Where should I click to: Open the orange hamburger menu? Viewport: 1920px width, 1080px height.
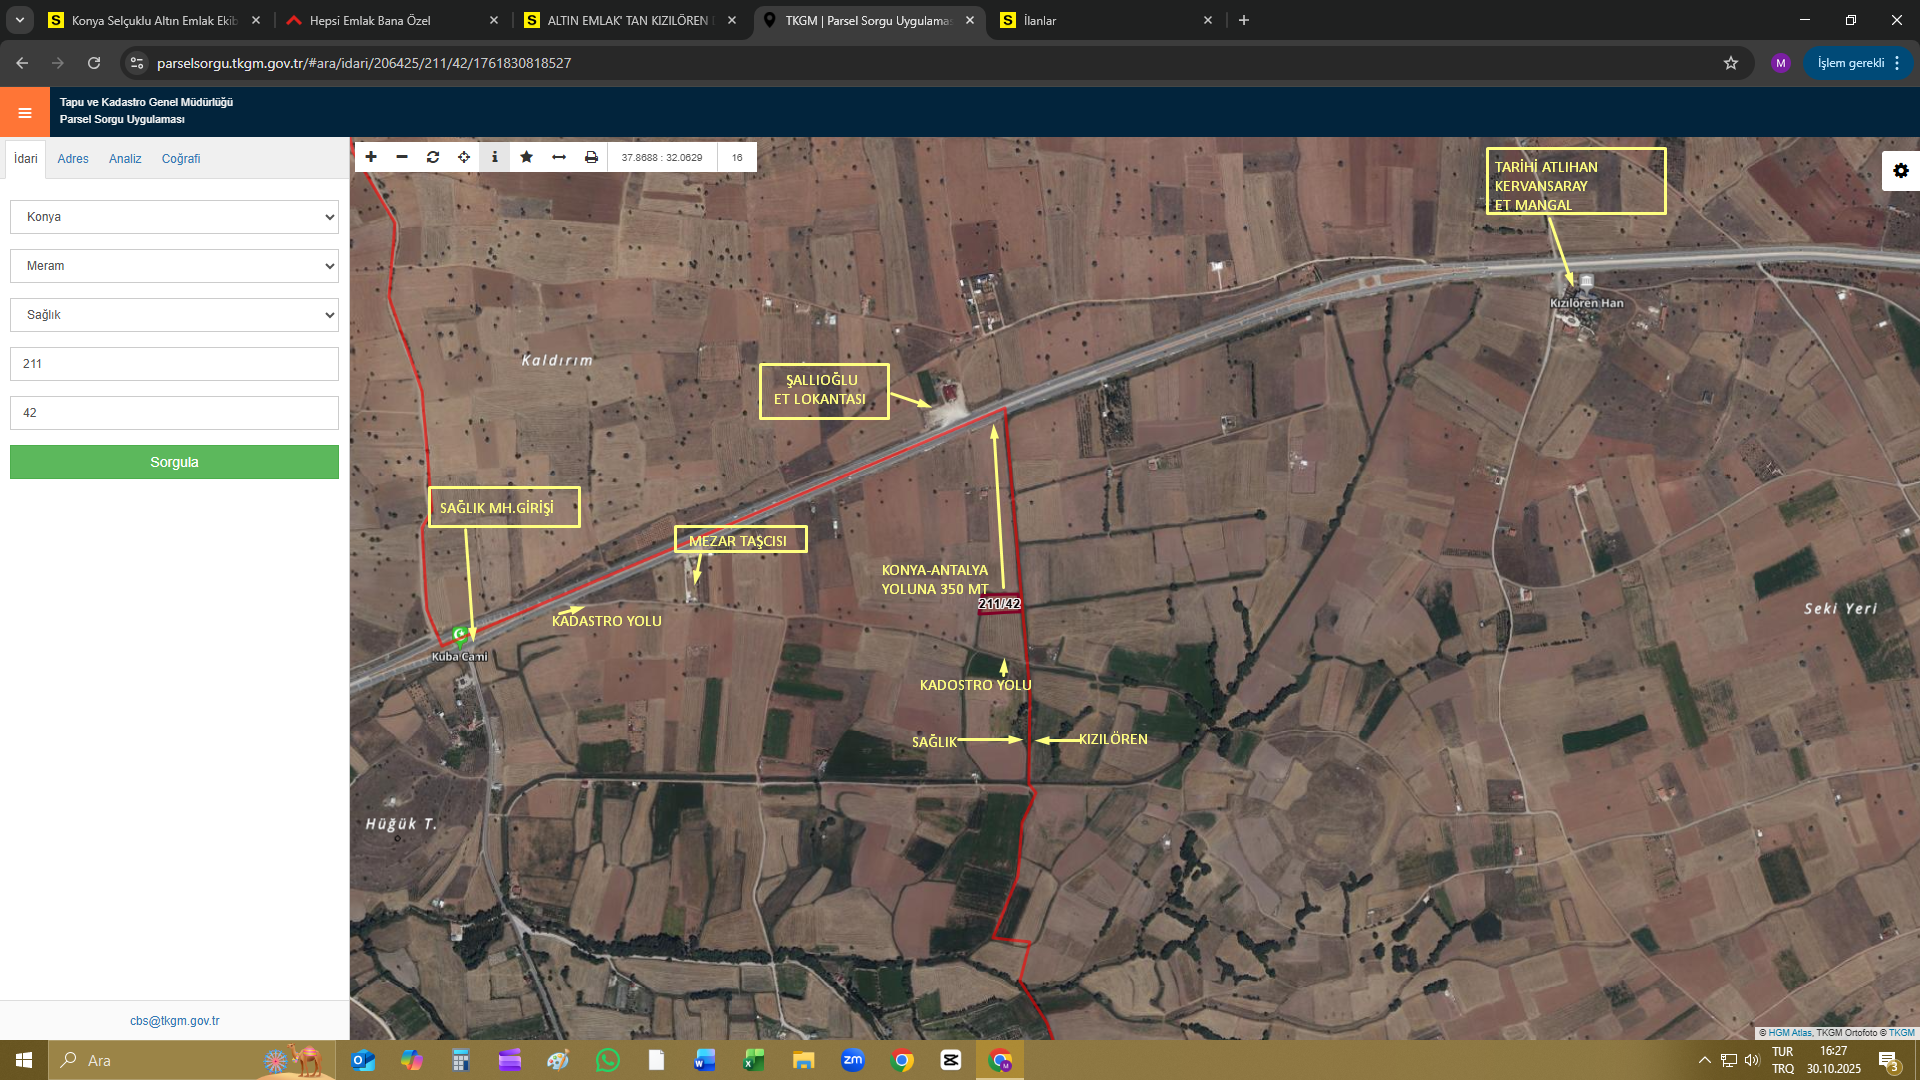pyautogui.click(x=25, y=112)
